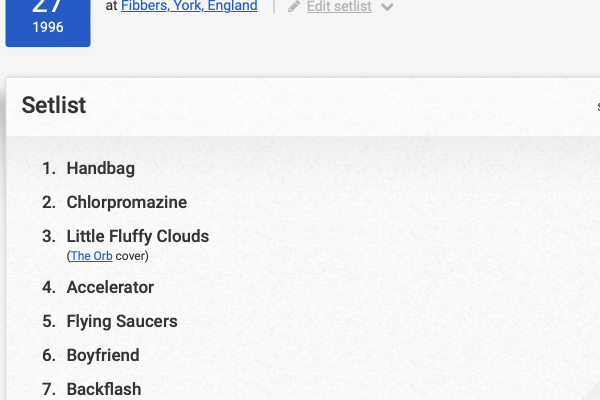Viewport: 600px width, 400px height.
Task: Click track number 5 beside Flying Saucers
Action: coord(48,321)
